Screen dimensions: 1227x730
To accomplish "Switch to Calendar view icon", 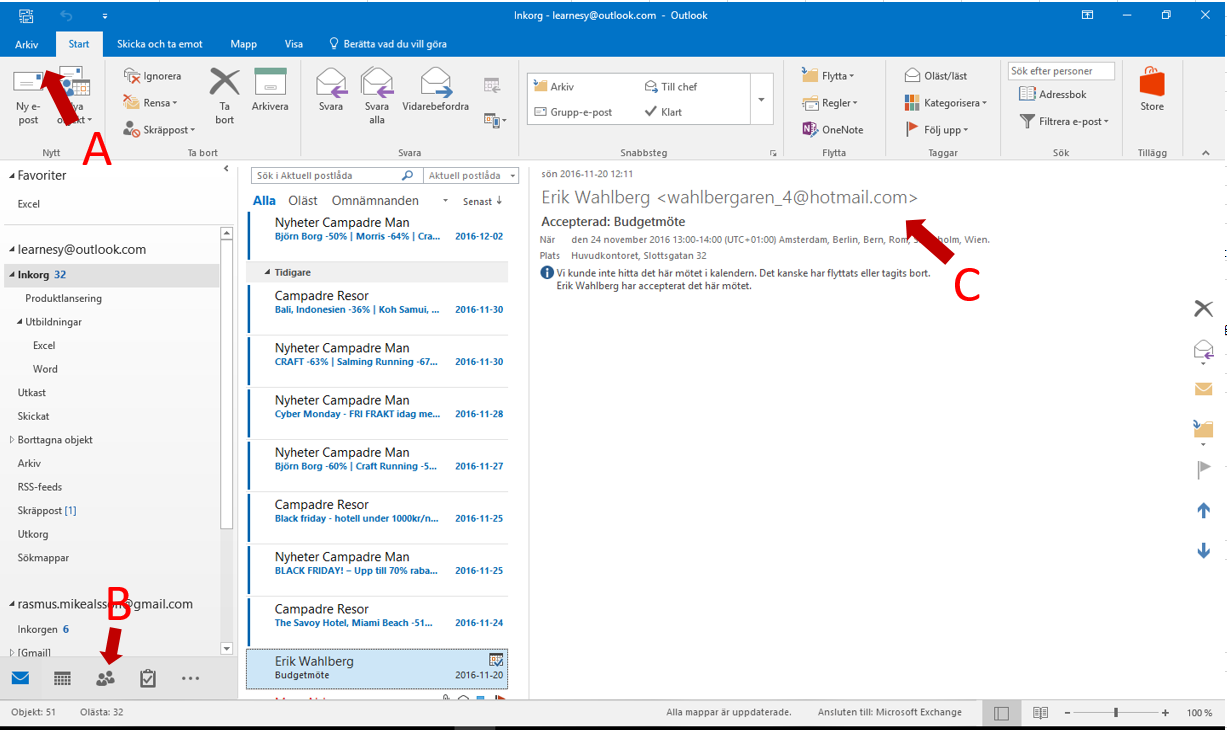I will 62,679.
